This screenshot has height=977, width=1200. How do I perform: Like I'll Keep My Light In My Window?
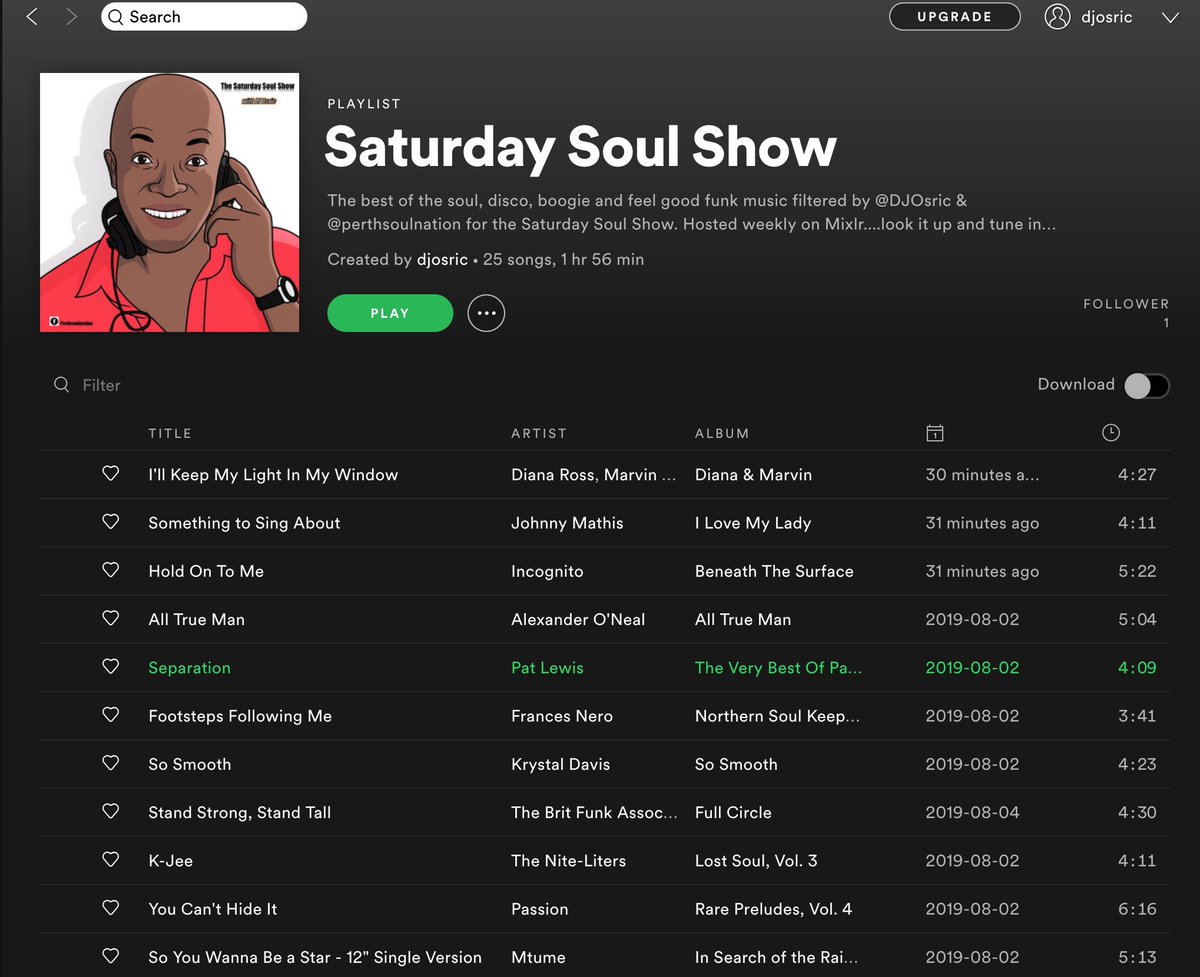pyautogui.click(x=111, y=474)
